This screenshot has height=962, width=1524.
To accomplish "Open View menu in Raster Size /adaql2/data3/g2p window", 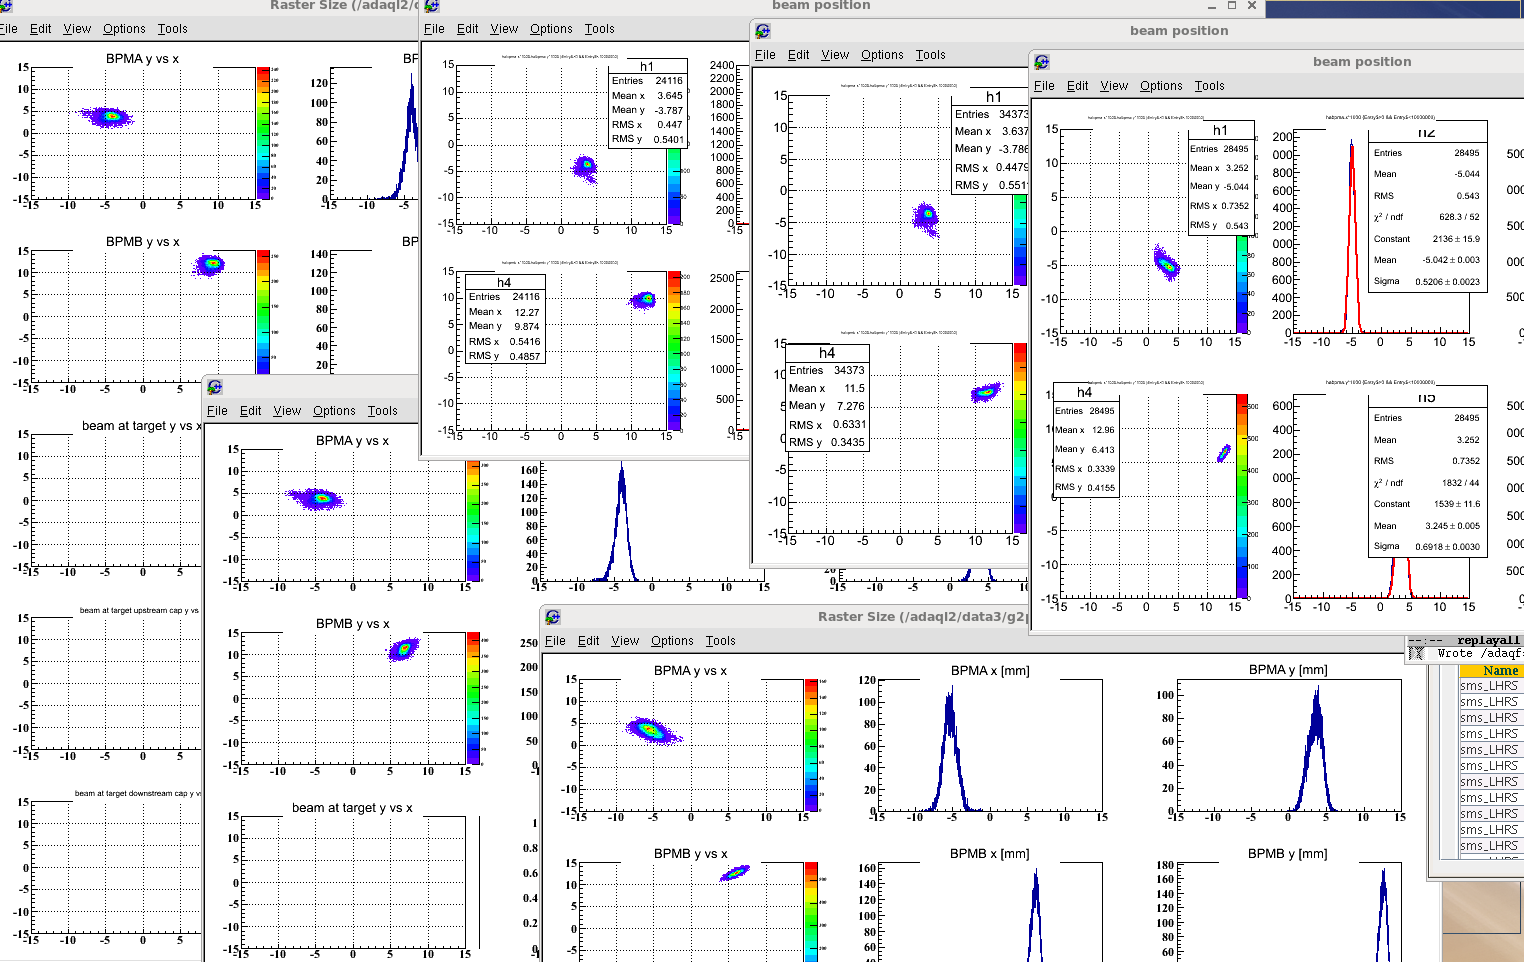I will pyautogui.click(x=625, y=641).
